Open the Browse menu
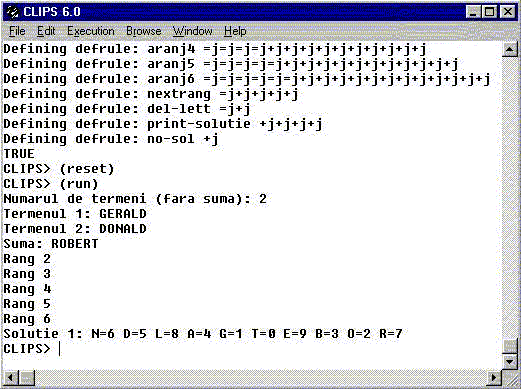 pyautogui.click(x=144, y=31)
